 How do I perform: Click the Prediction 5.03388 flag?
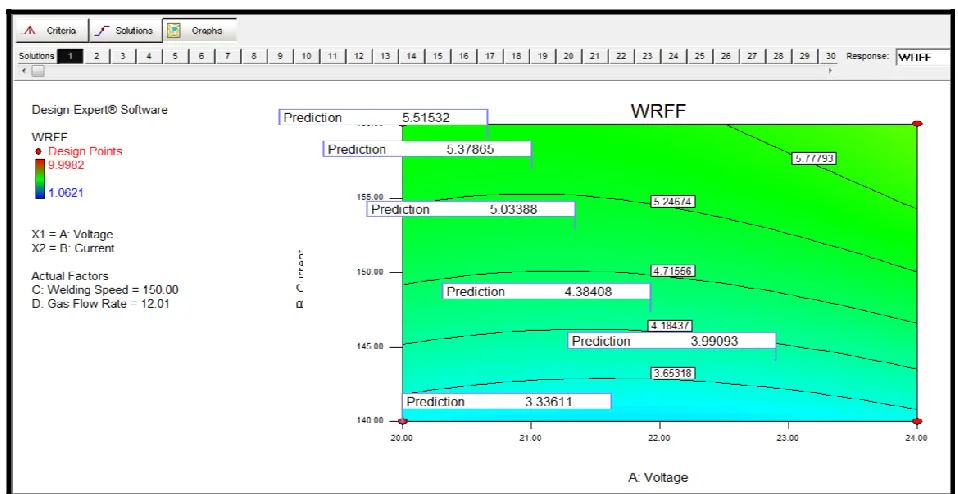[471, 209]
